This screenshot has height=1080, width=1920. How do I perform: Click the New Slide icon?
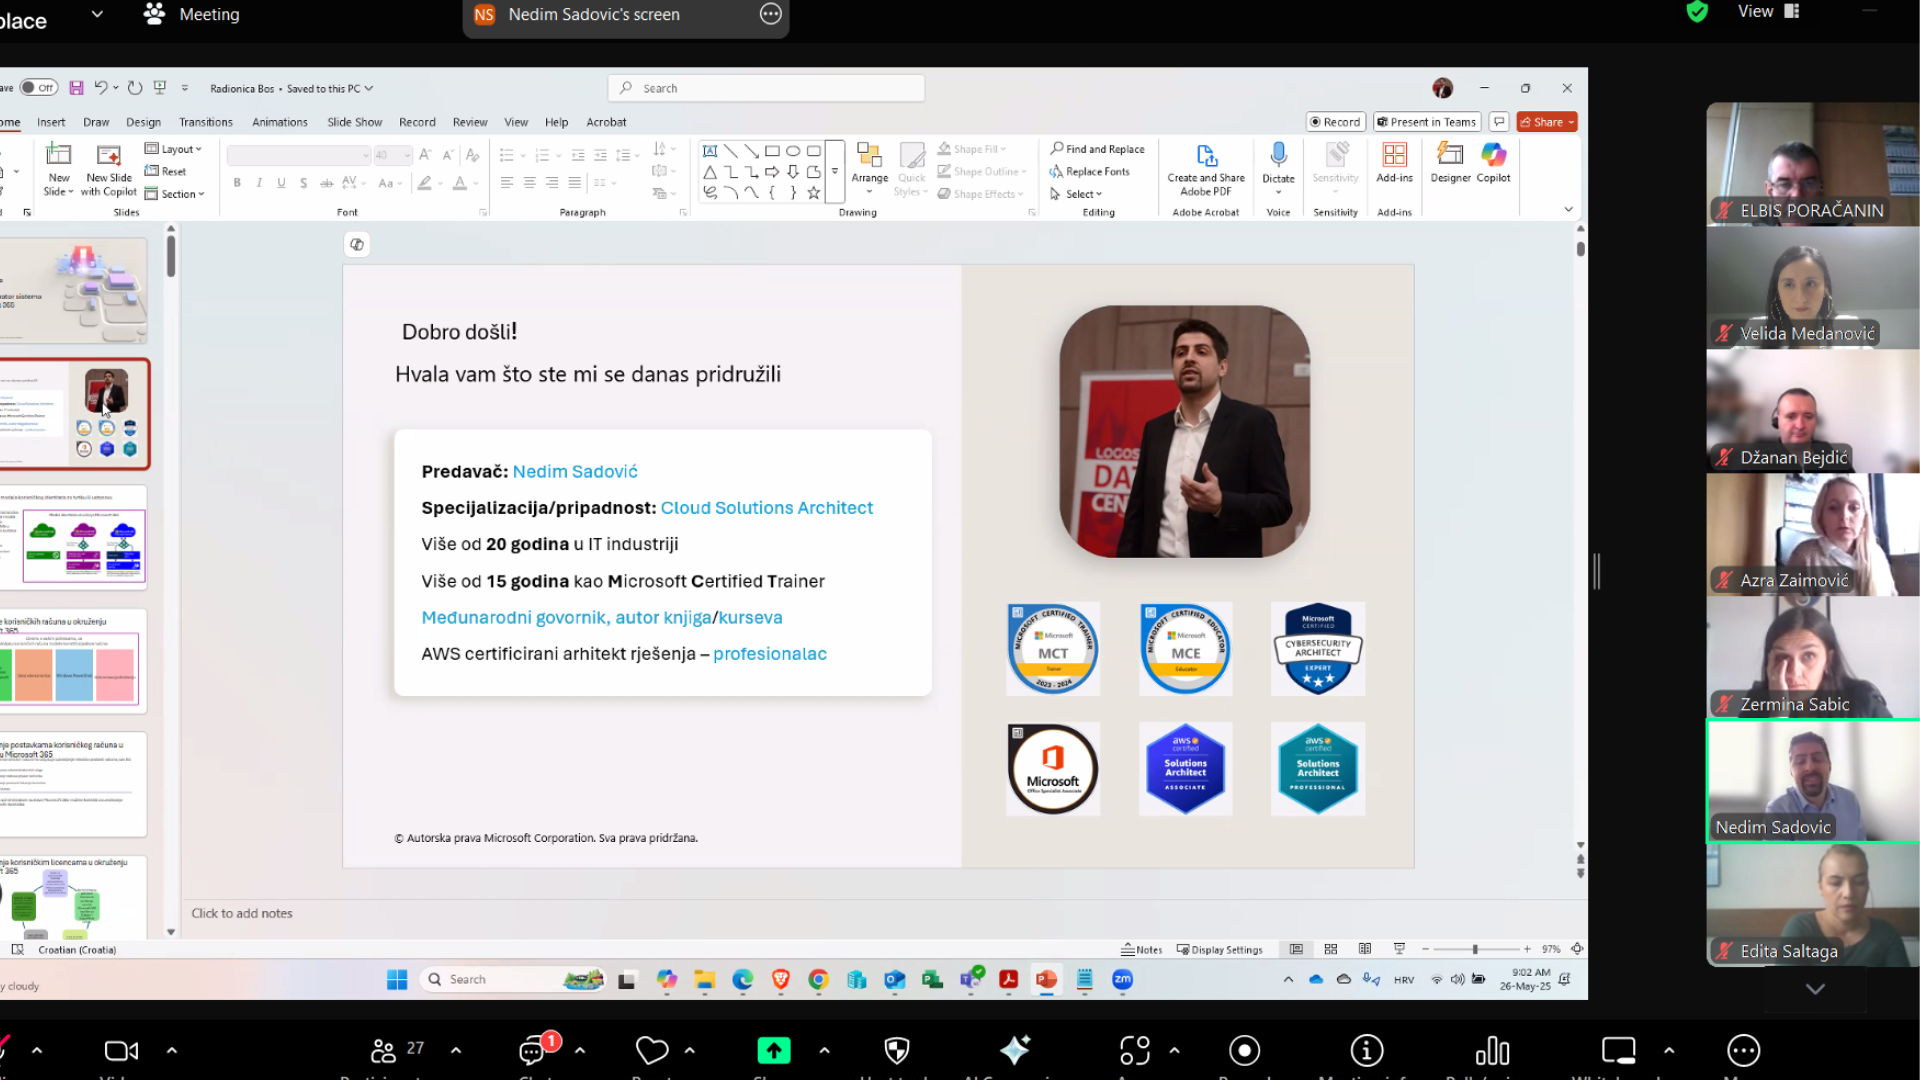coord(59,155)
